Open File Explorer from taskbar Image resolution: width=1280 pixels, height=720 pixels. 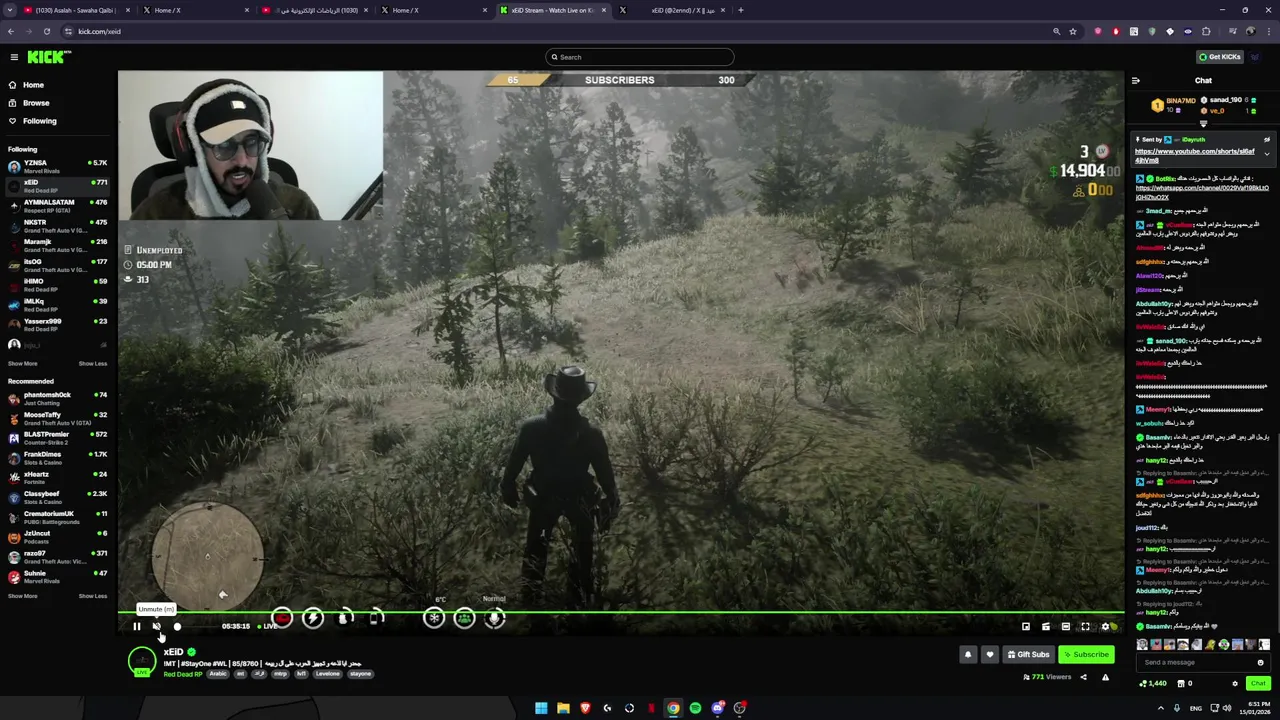(x=563, y=708)
